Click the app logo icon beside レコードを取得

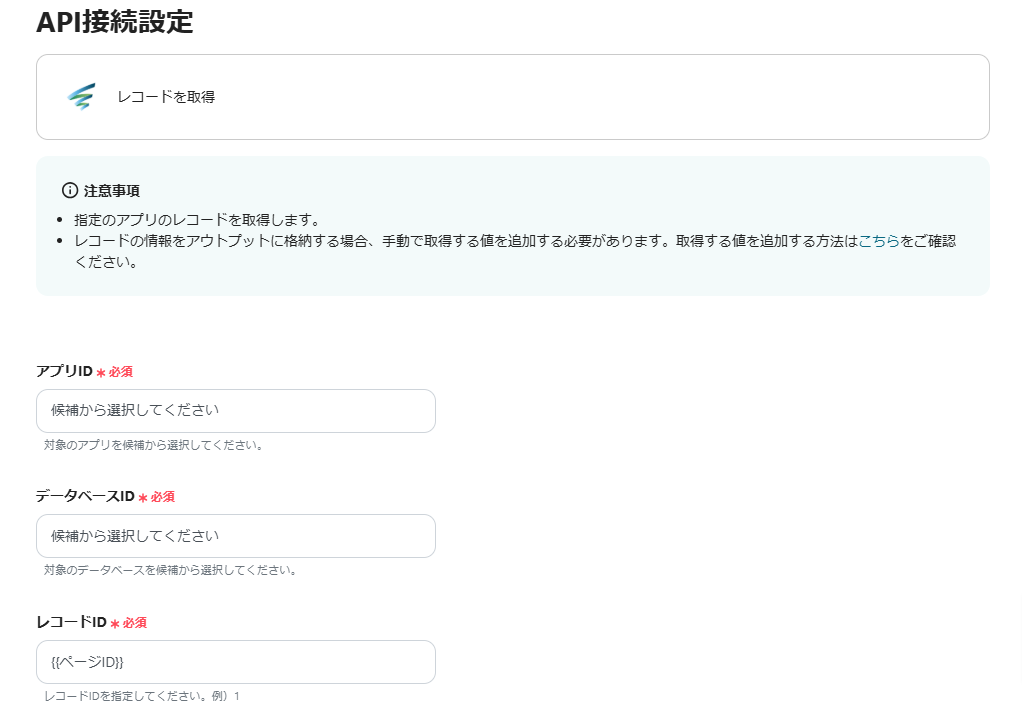pyautogui.click(x=81, y=96)
